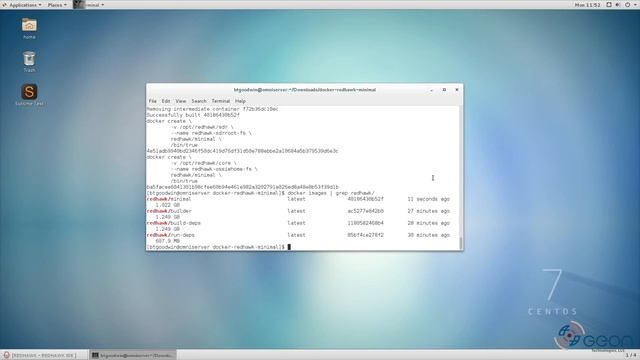Click the '--name redhawk-sdrroot-fs' line
640x360 pixels.
click(211, 133)
